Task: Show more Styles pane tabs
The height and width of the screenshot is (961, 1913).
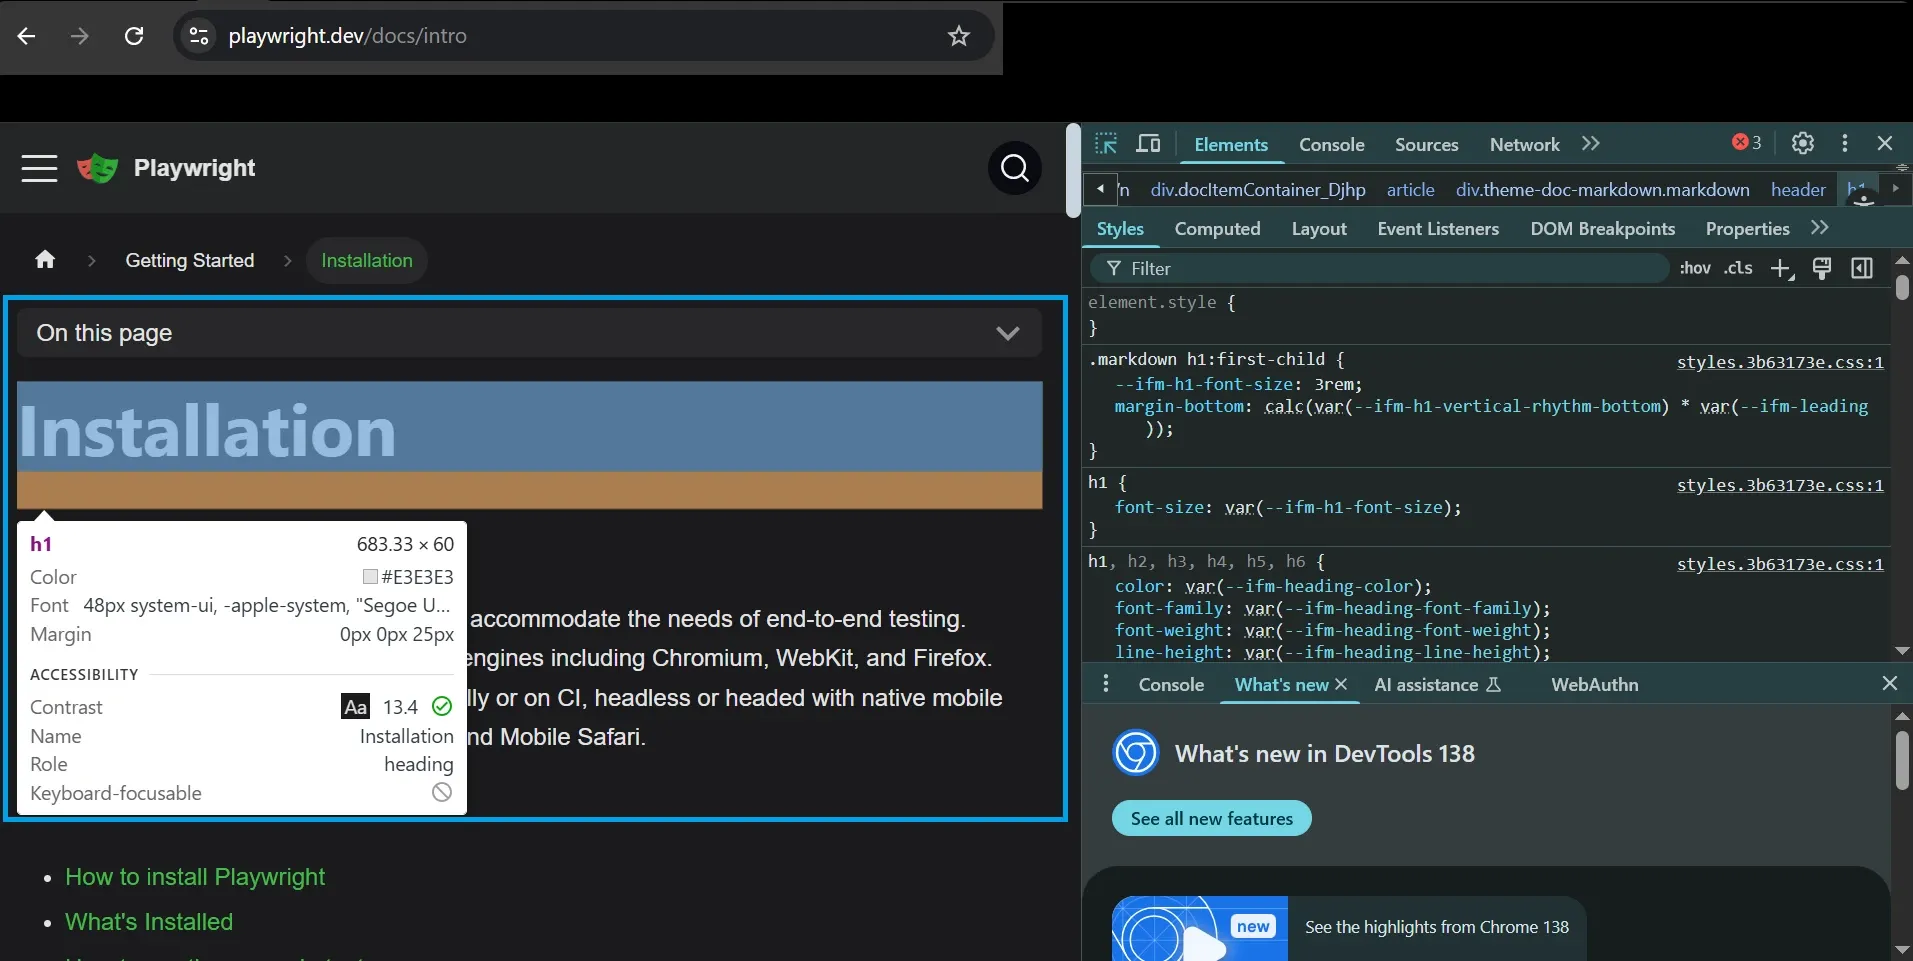Action: click(1820, 228)
